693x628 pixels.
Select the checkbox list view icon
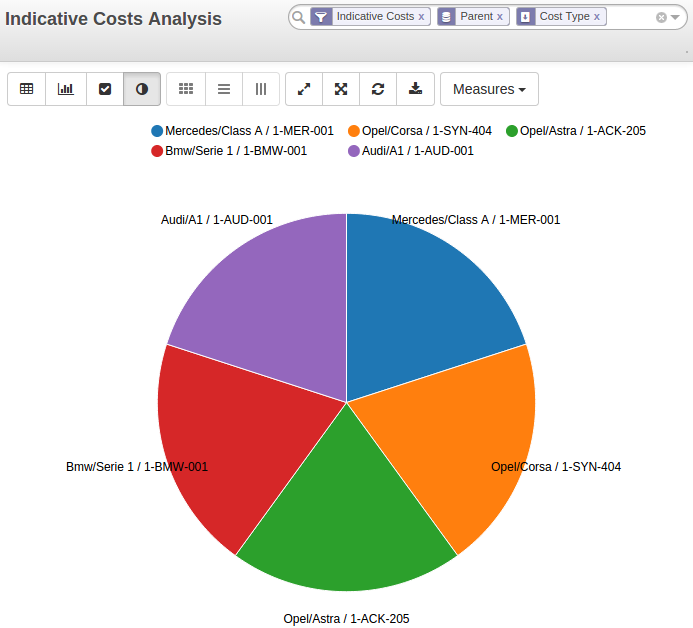pyautogui.click(x=105, y=89)
